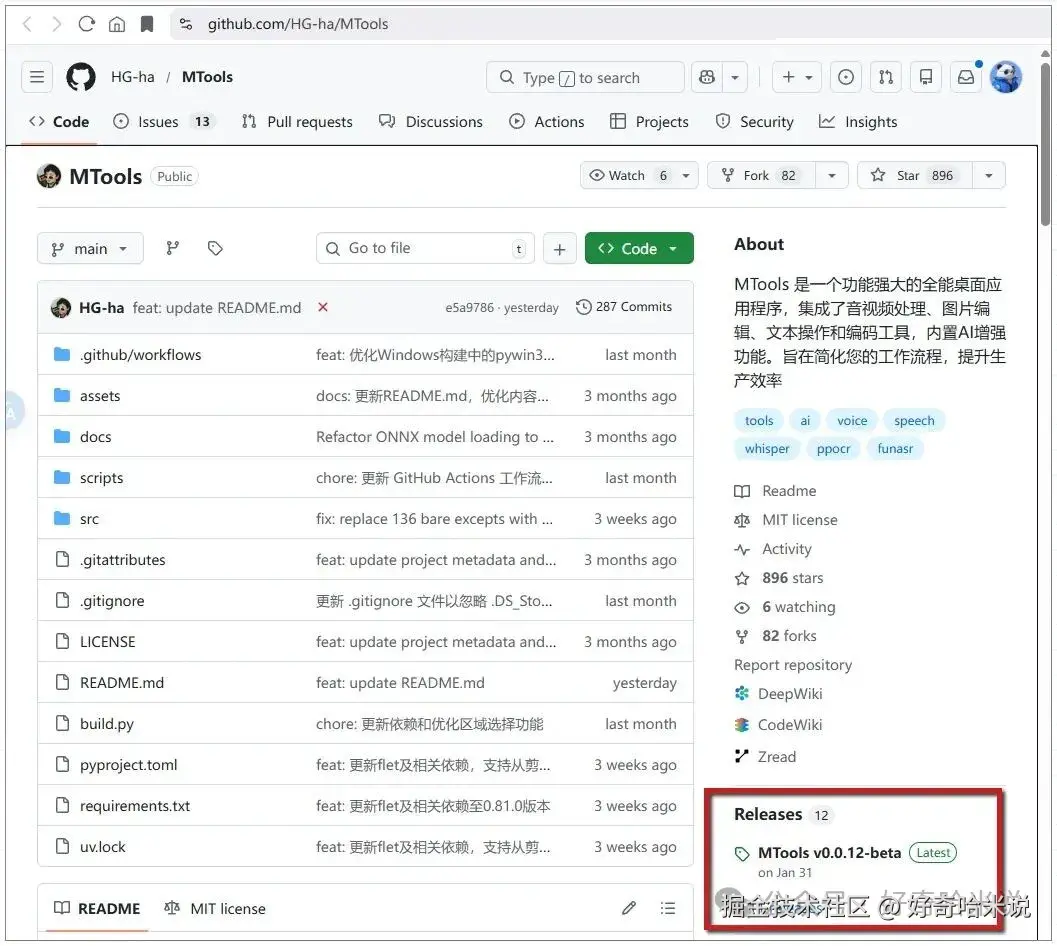Click the branches icon next to branch selector
This screenshot has height=946, width=1057.
pos(173,248)
